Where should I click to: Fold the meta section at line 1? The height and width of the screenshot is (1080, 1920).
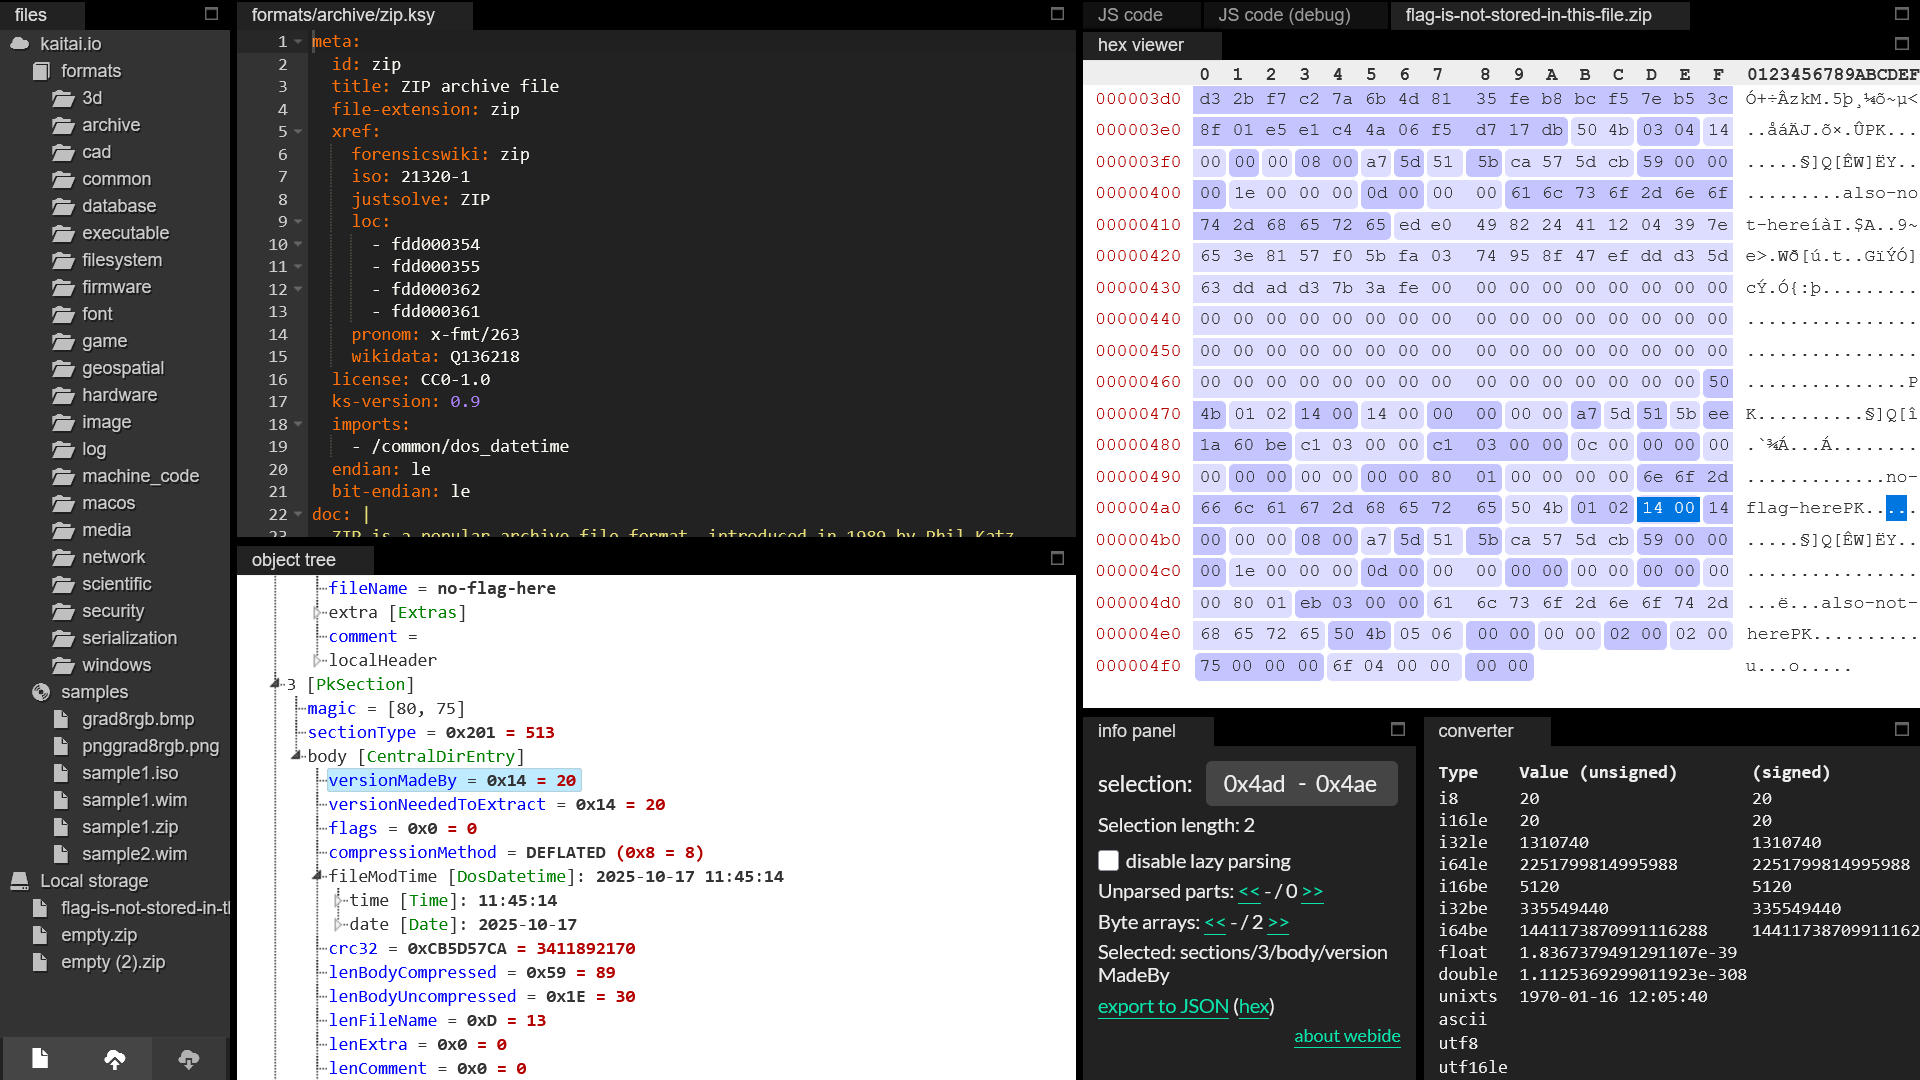pyautogui.click(x=298, y=42)
